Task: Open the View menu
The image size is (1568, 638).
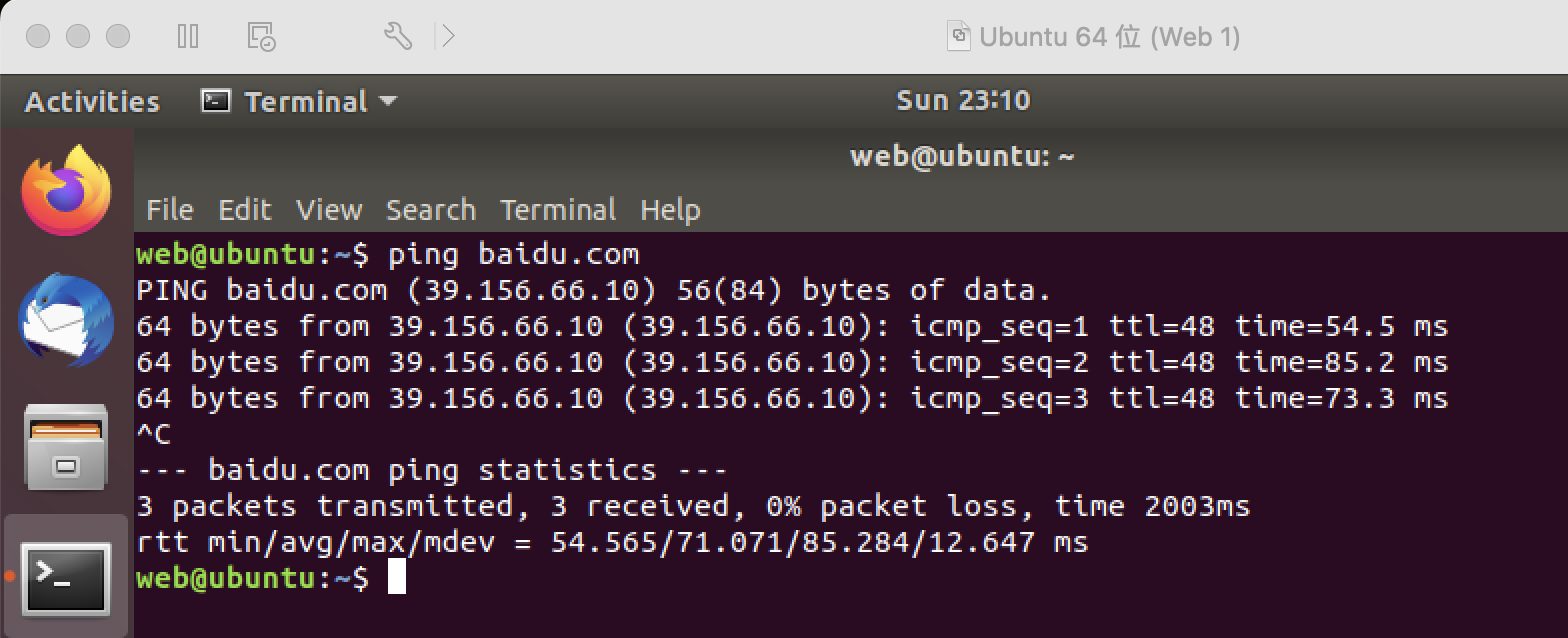Action: coord(328,210)
